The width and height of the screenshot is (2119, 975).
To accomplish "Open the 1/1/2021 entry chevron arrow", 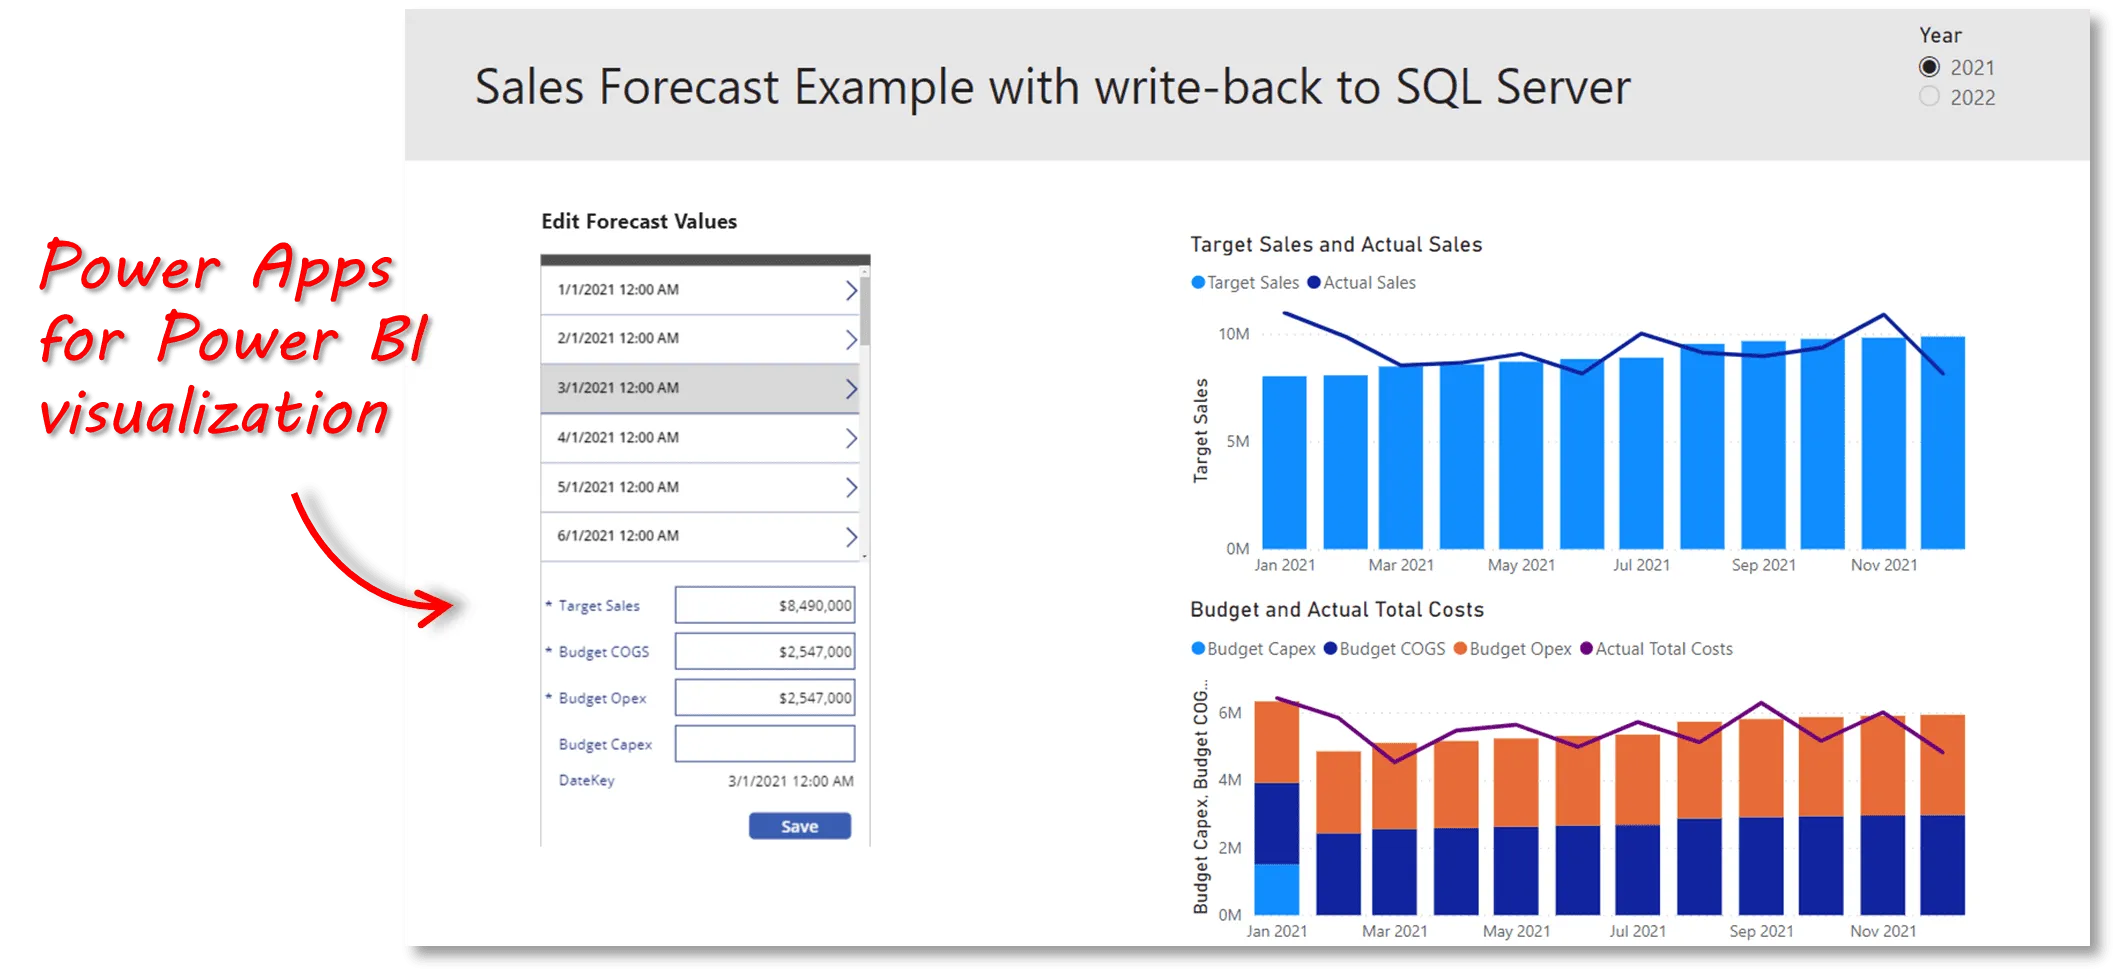I will pos(851,290).
